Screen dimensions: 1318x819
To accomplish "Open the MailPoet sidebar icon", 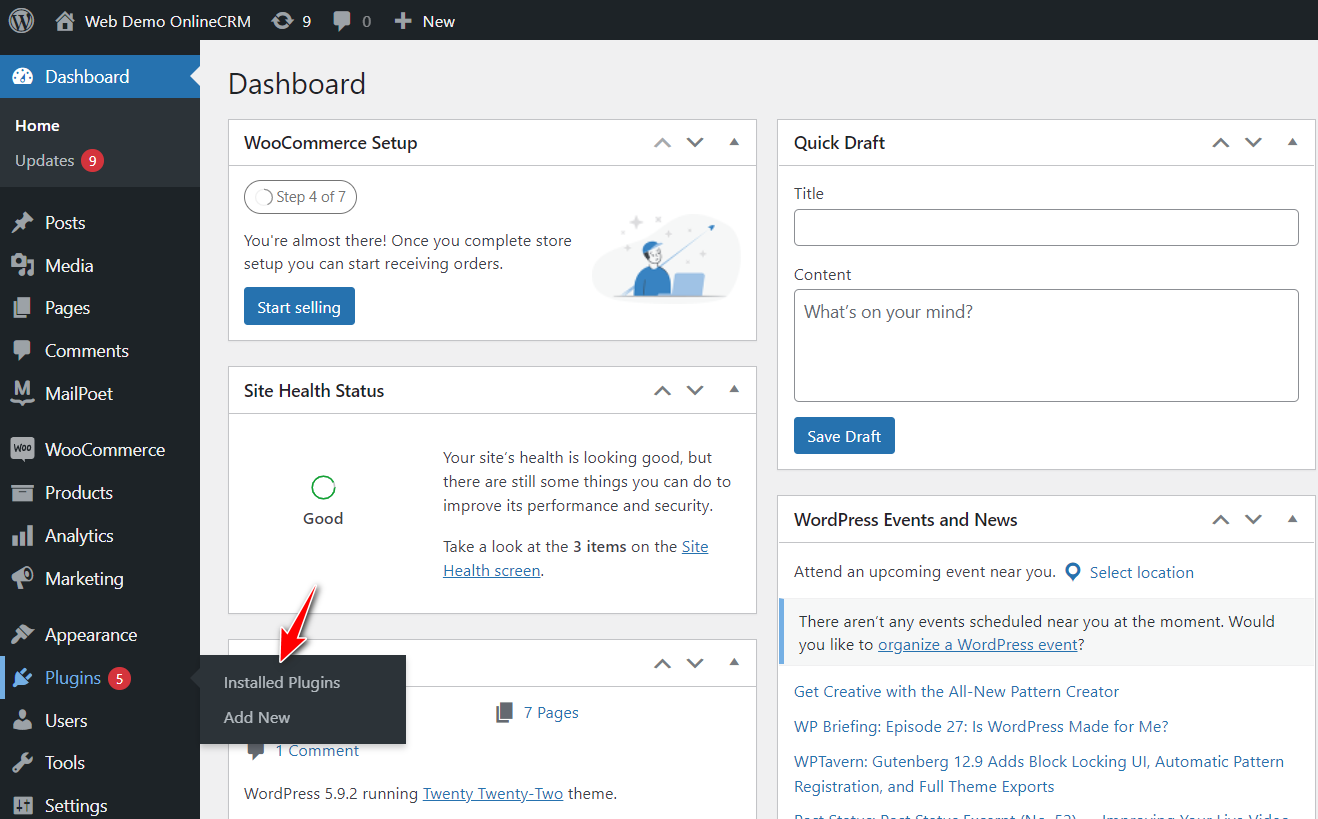I will click(22, 394).
